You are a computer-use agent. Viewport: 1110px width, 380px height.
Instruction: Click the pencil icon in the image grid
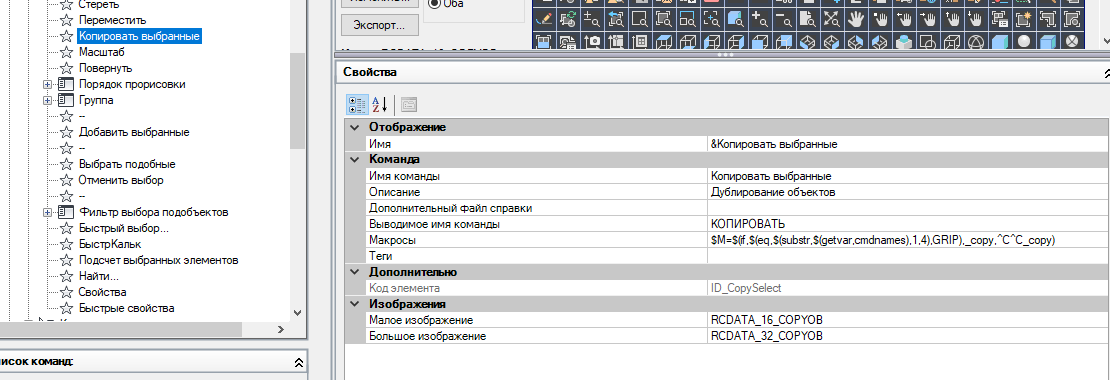pos(544,18)
